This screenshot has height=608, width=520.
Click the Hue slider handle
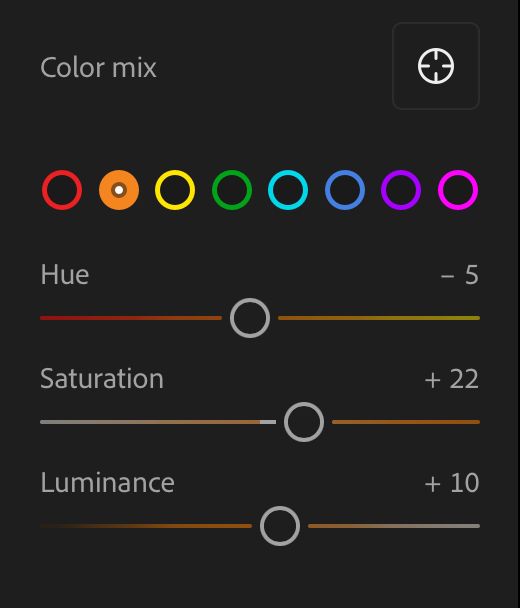pos(250,318)
